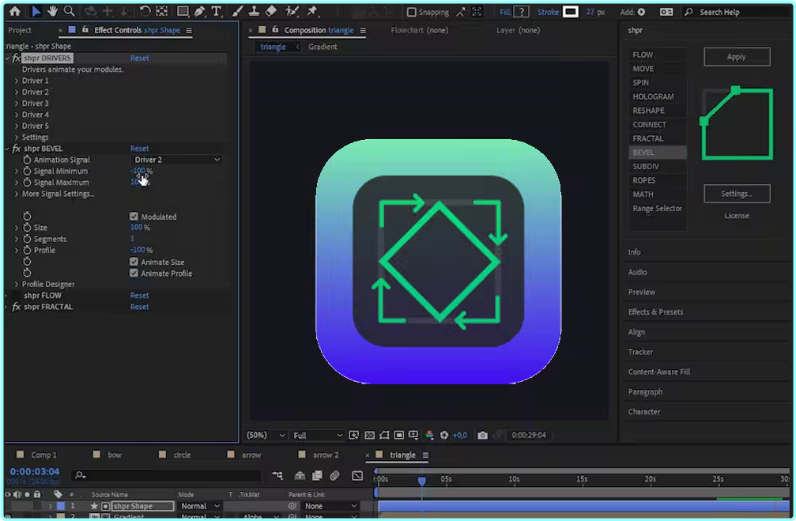Image resolution: width=796 pixels, height=521 pixels.
Task: Click the Apply button in shpr panel
Action: pyautogui.click(x=736, y=57)
